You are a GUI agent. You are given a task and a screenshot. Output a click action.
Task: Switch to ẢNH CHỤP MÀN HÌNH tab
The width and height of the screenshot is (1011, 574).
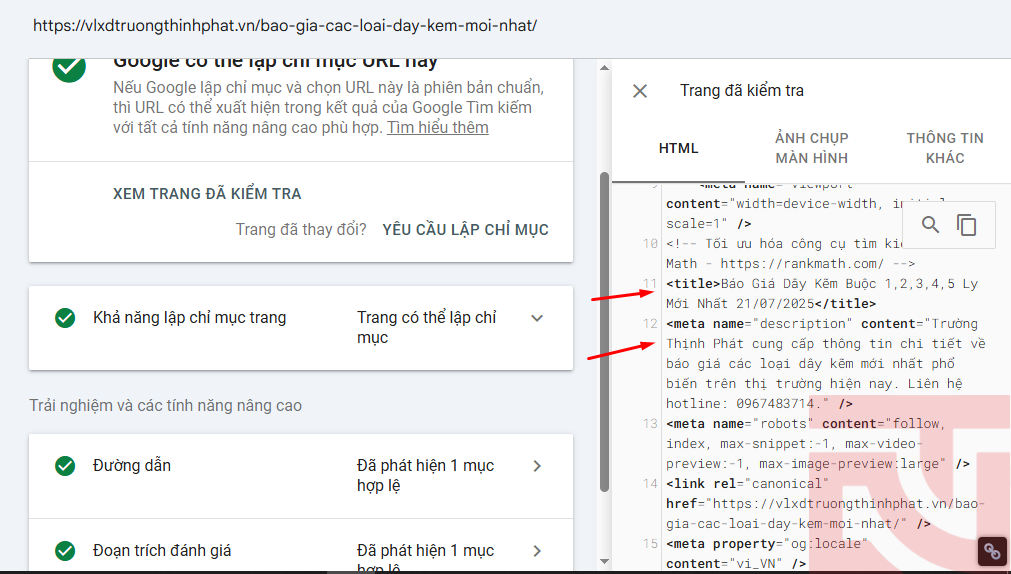[x=812, y=148]
